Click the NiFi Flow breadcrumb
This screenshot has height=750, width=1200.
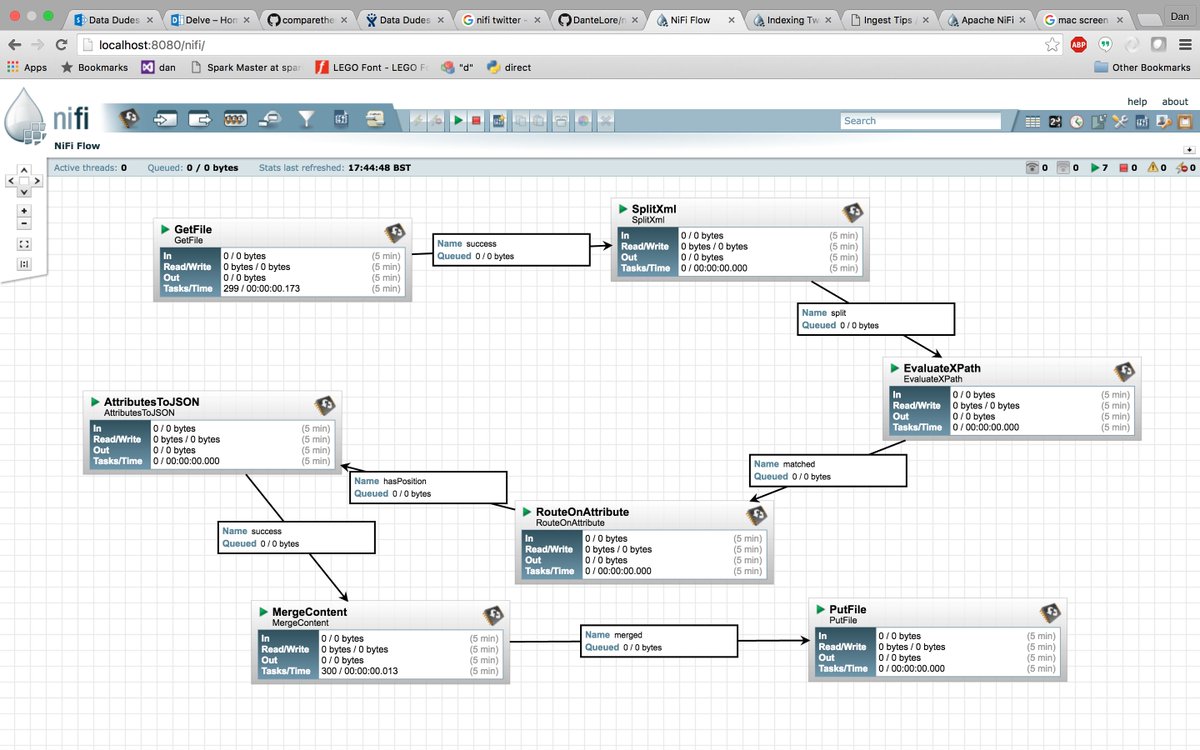point(77,146)
